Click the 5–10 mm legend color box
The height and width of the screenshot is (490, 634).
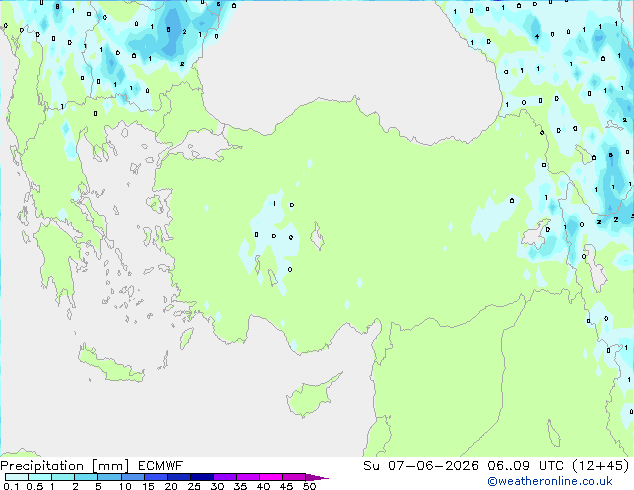click(109, 477)
